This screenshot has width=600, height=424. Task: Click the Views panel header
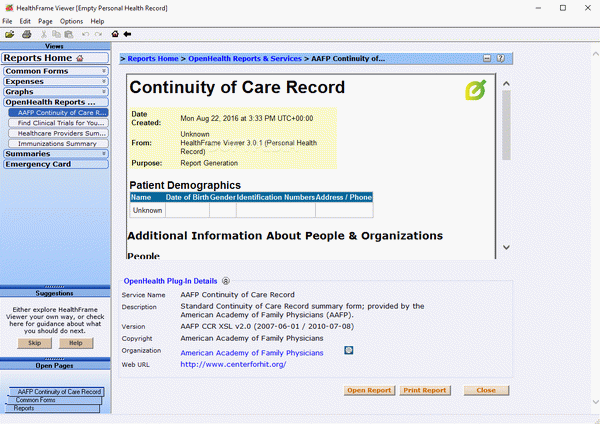click(55, 46)
